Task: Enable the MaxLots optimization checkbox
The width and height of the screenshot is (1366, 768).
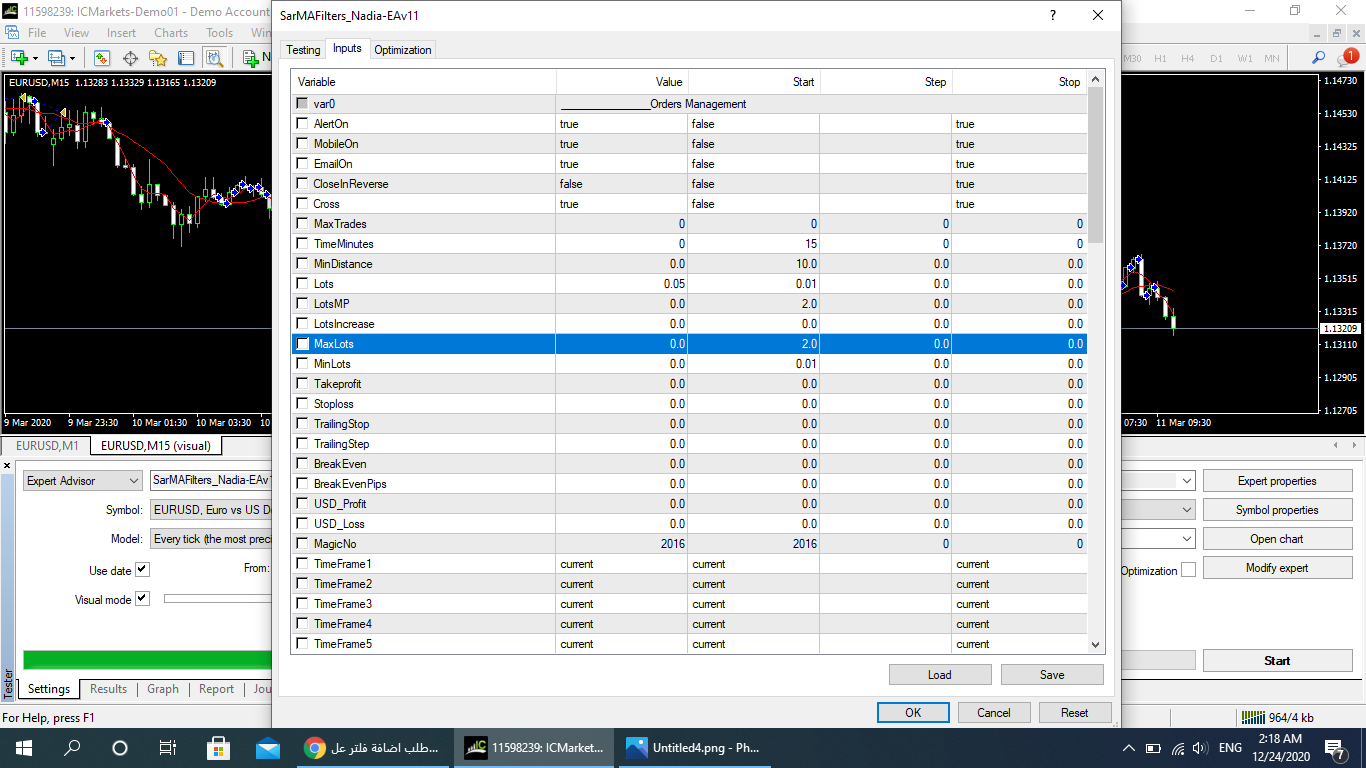Action: pos(303,344)
